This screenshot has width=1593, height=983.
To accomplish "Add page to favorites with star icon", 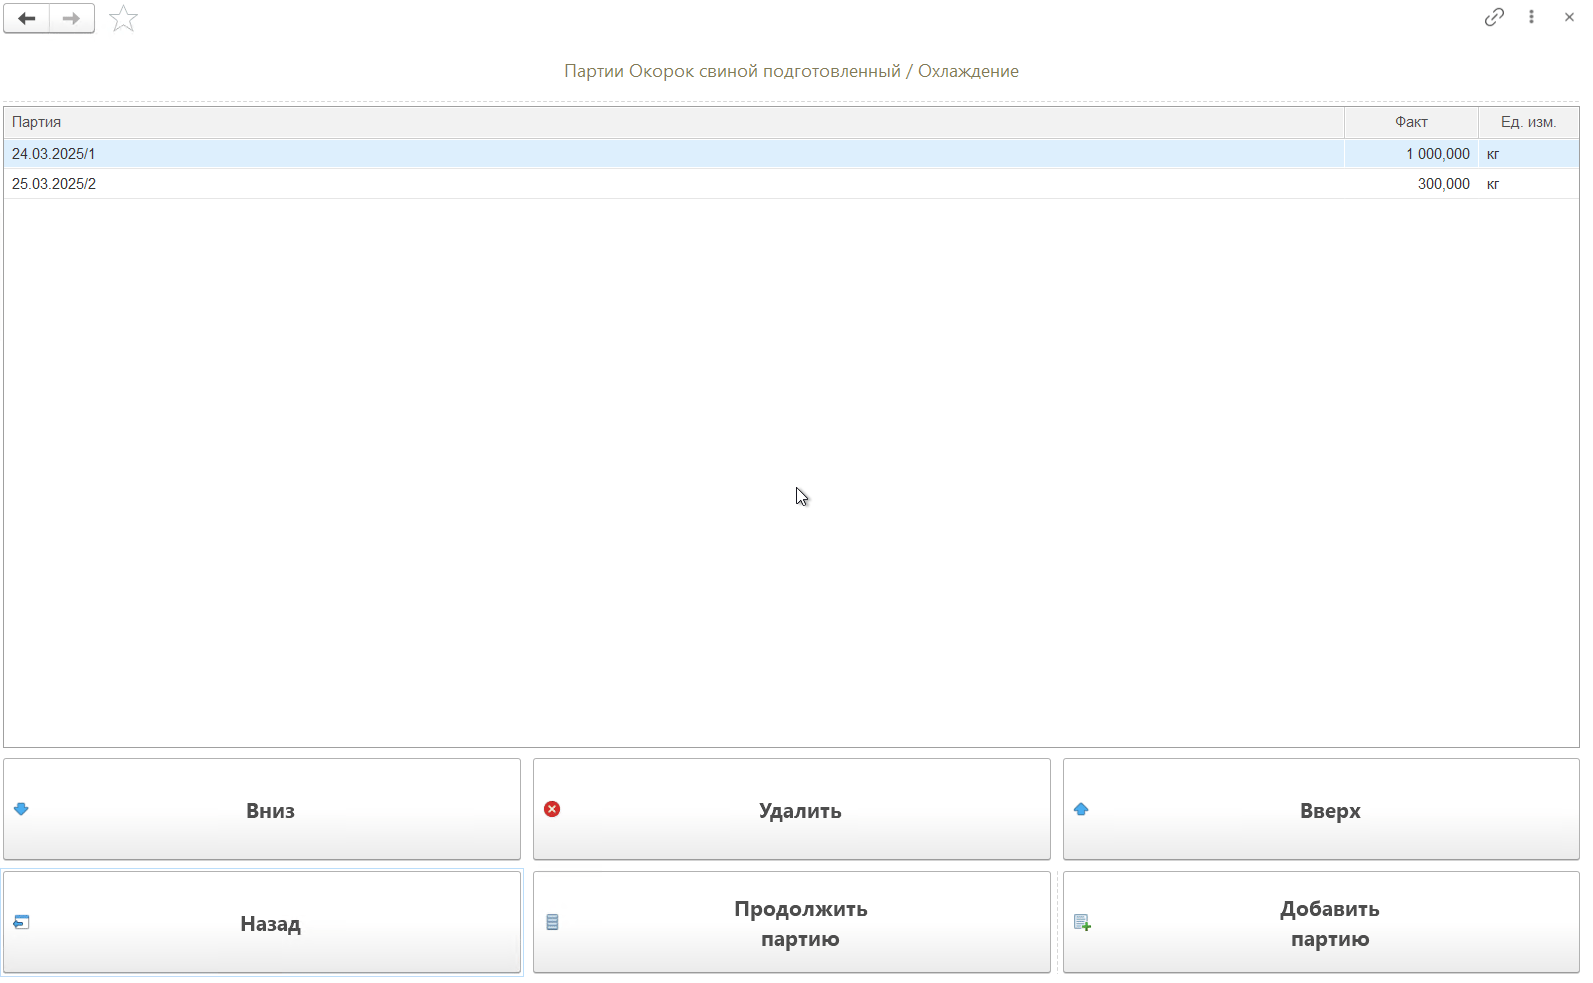I will click(123, 19).
